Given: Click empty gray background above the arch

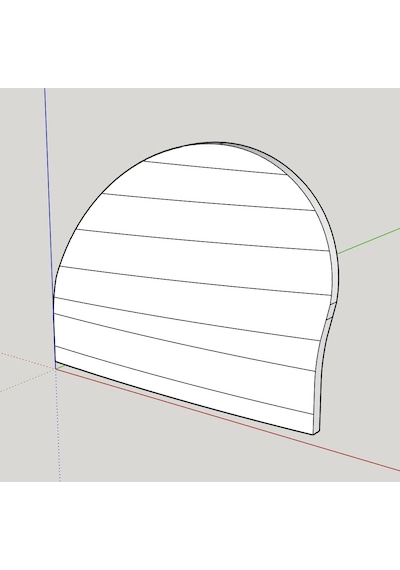Looking at the screenshot, I should click(218, 113).
